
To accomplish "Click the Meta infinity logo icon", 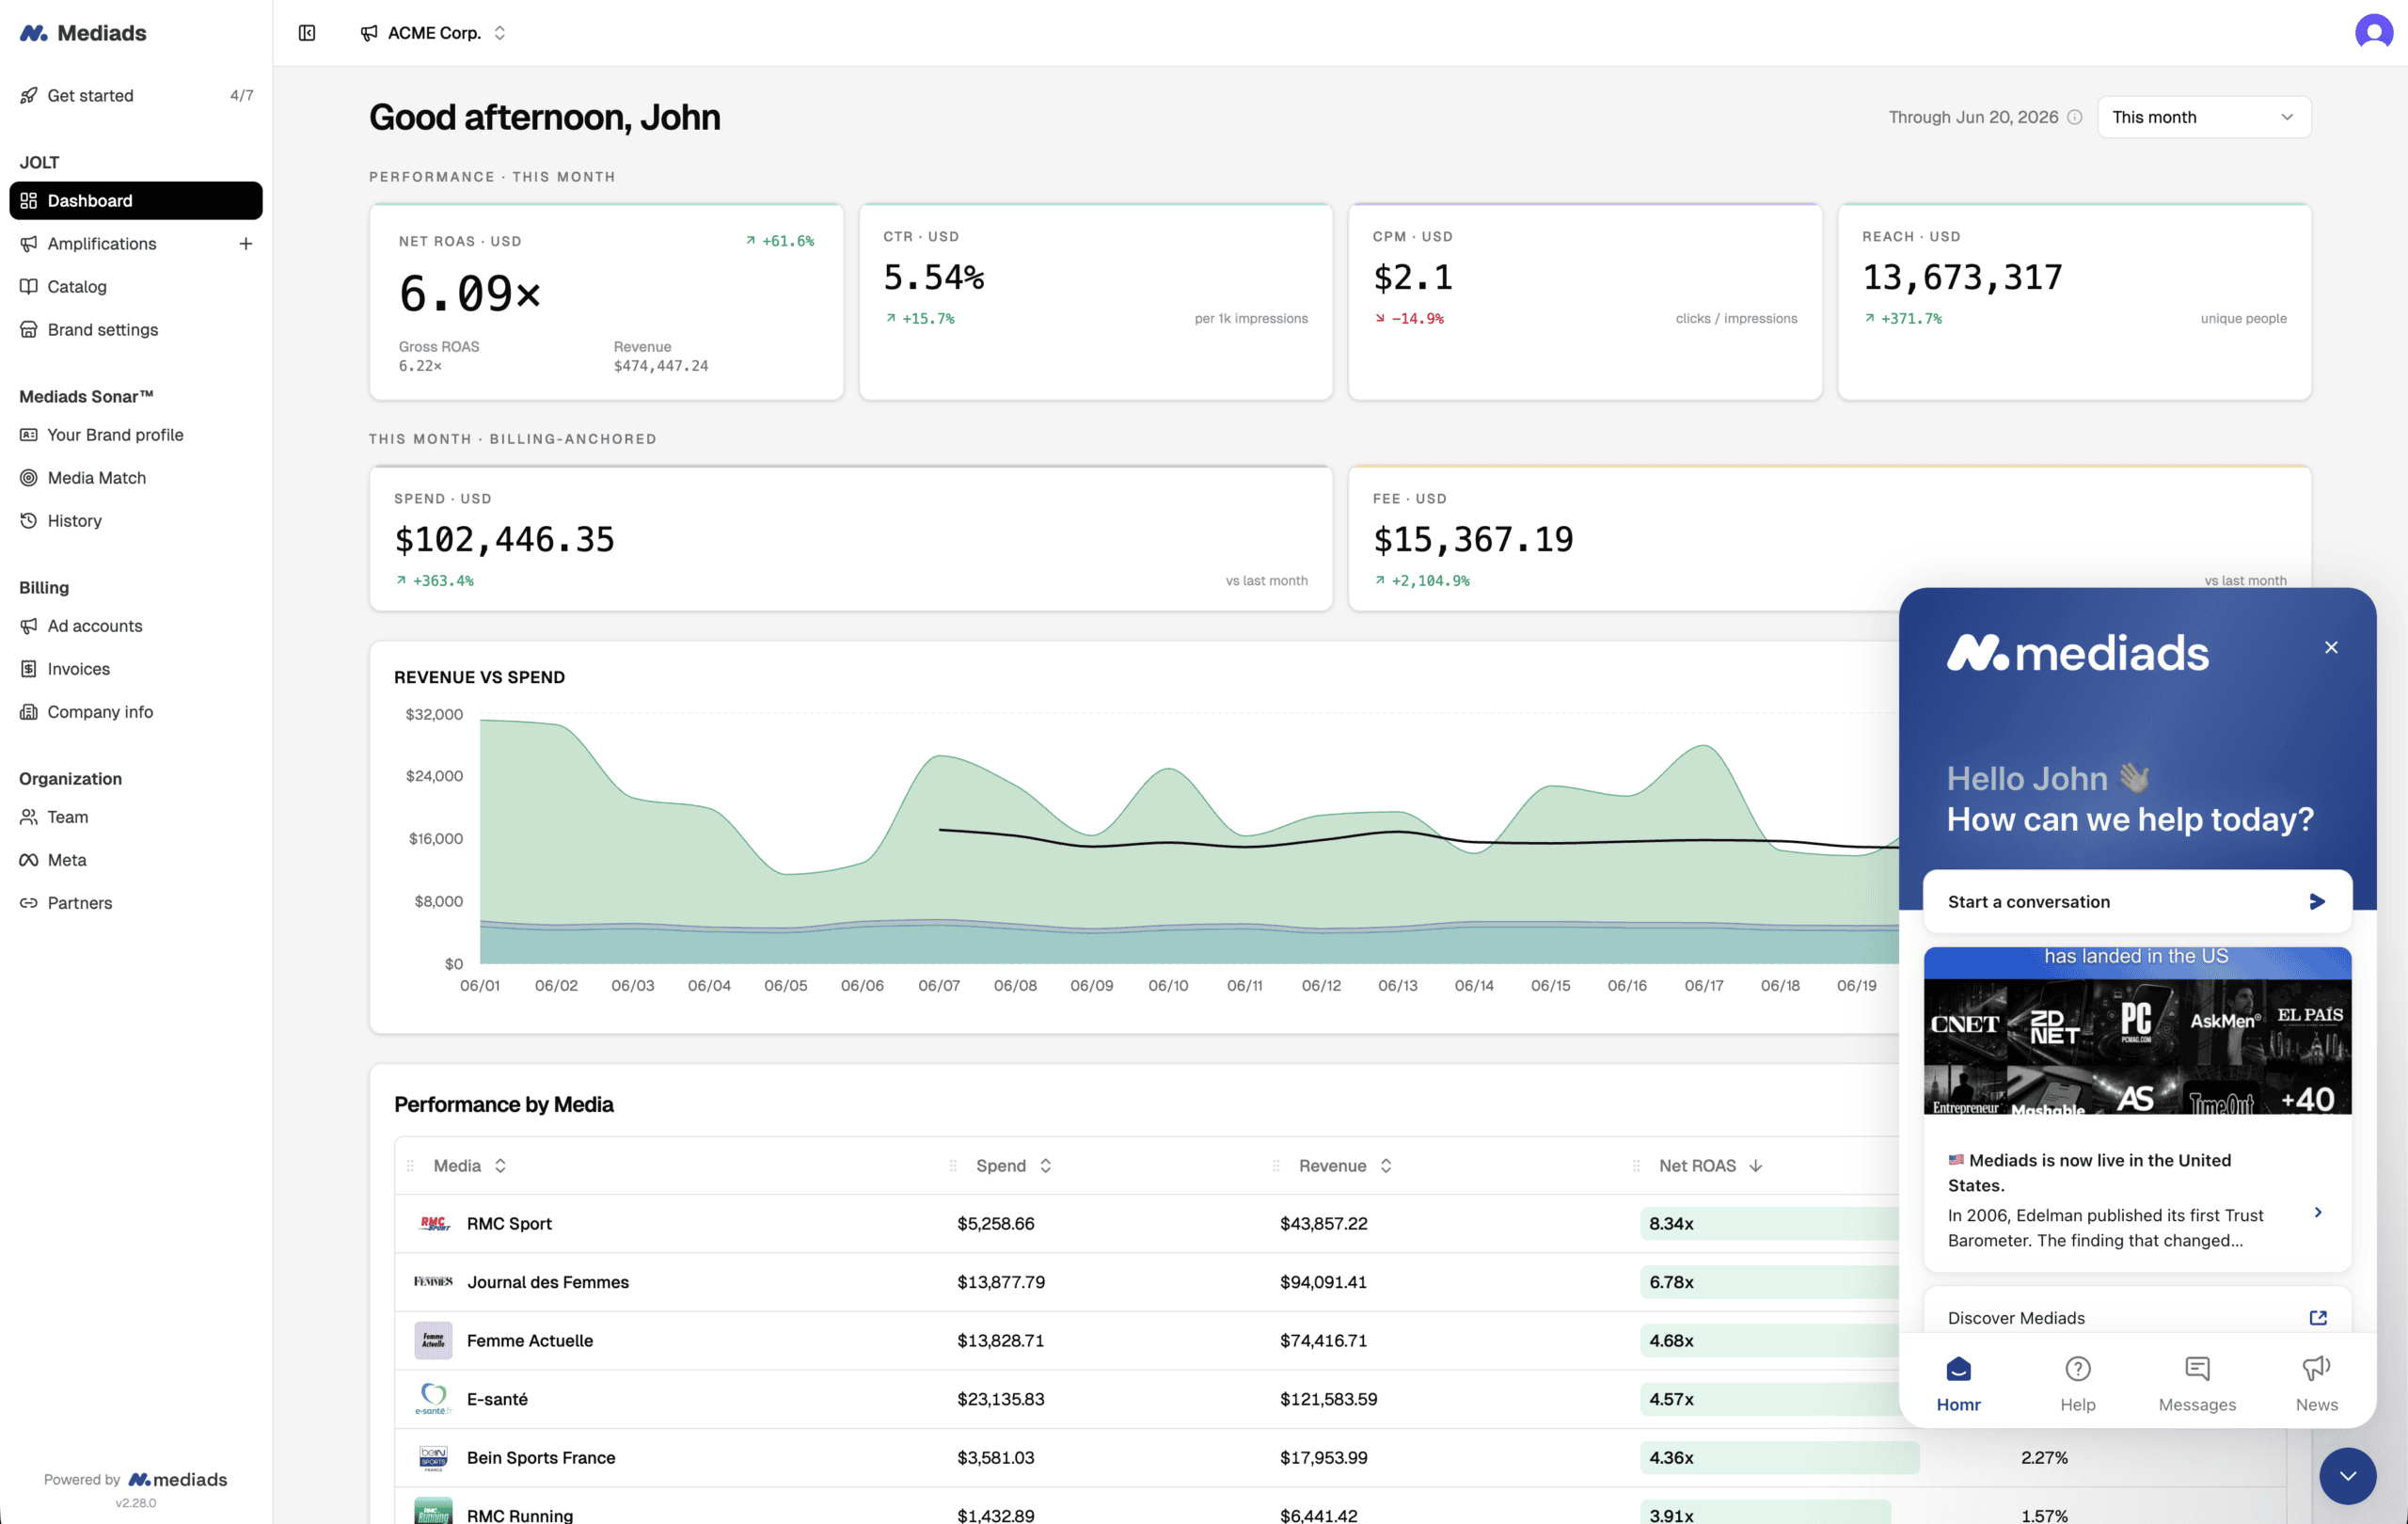I will (x=29, y=859).
